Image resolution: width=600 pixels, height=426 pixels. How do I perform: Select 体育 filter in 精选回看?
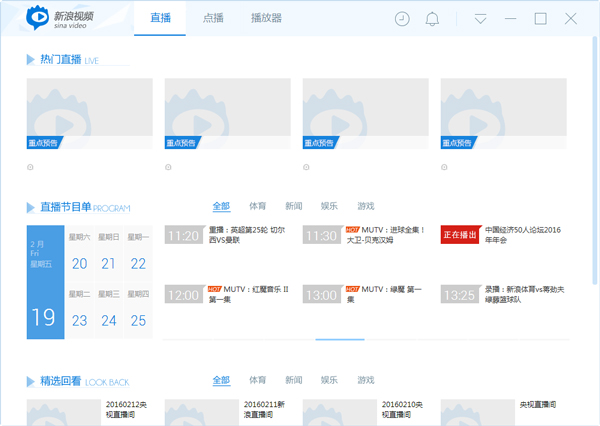[258, 380]
